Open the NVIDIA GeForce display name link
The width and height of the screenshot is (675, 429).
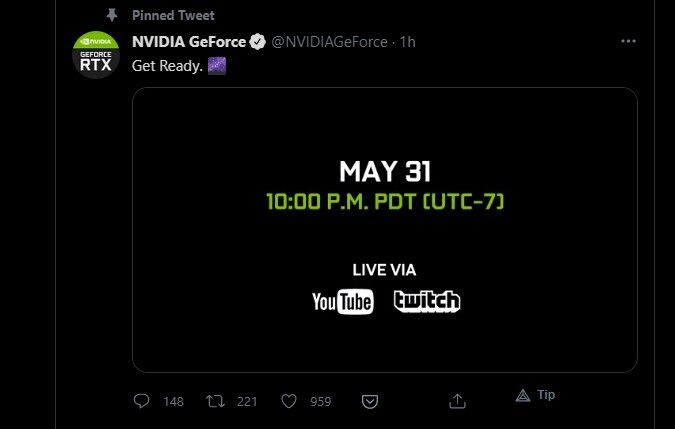pos(189,42)
